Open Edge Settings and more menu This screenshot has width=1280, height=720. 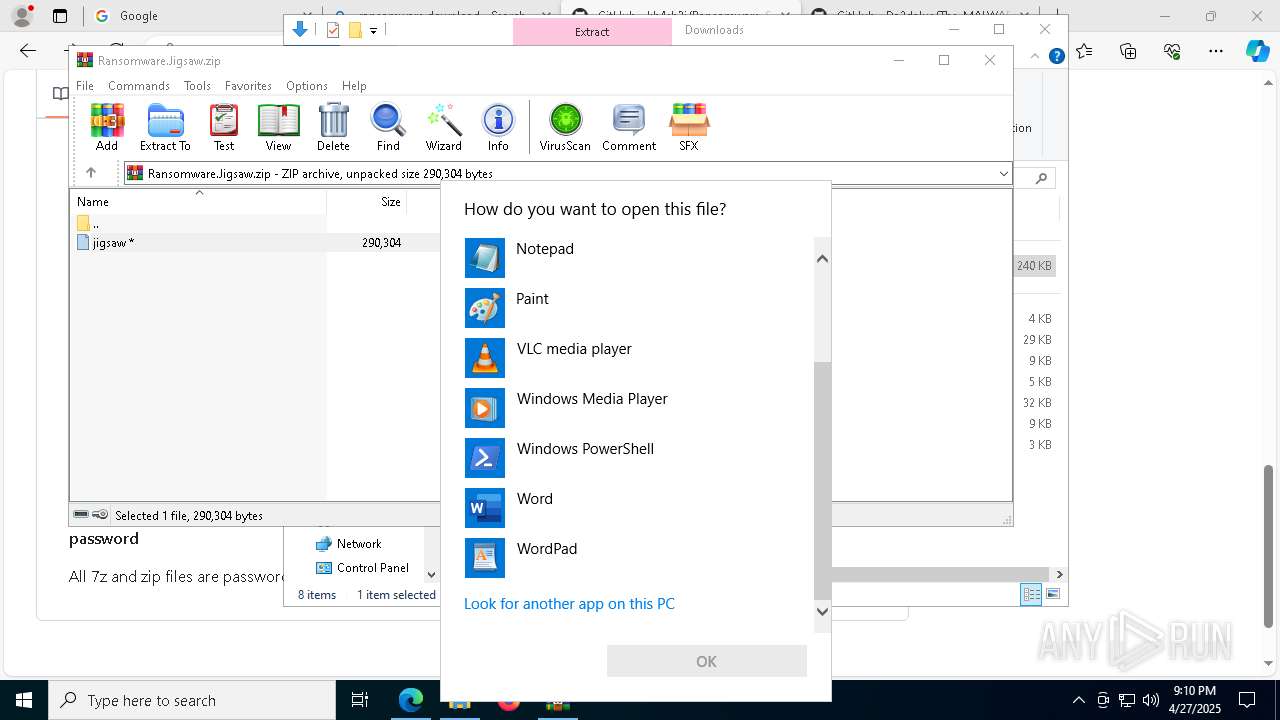coord(1216,51)
